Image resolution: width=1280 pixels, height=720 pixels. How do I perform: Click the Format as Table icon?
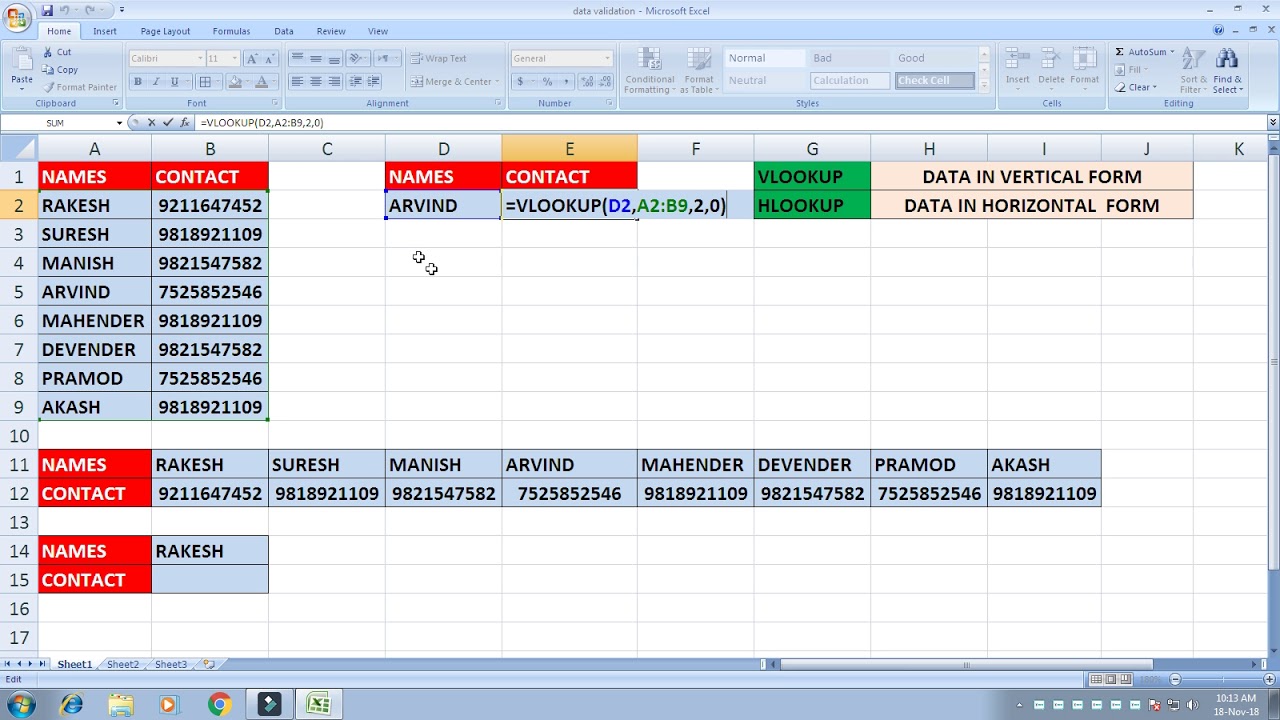699,60
